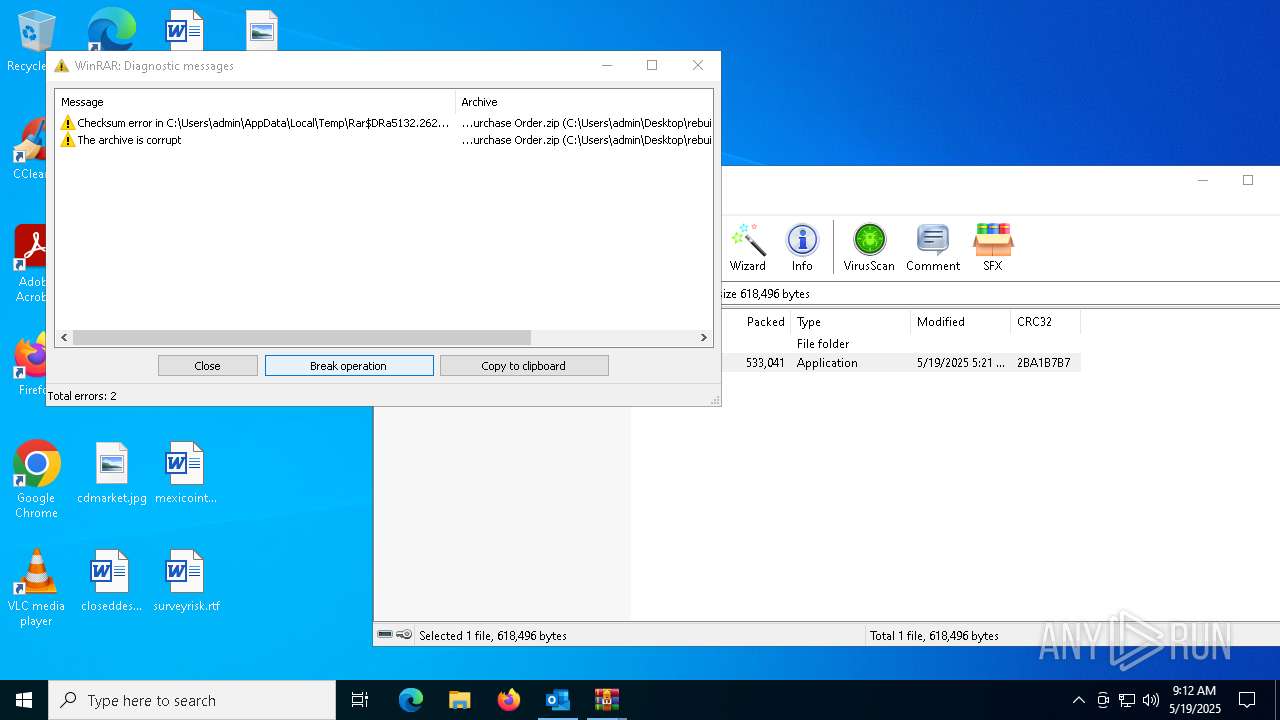
Task: Switch to WinRAR on the taskbar
Action: click(x=606, y=700)
